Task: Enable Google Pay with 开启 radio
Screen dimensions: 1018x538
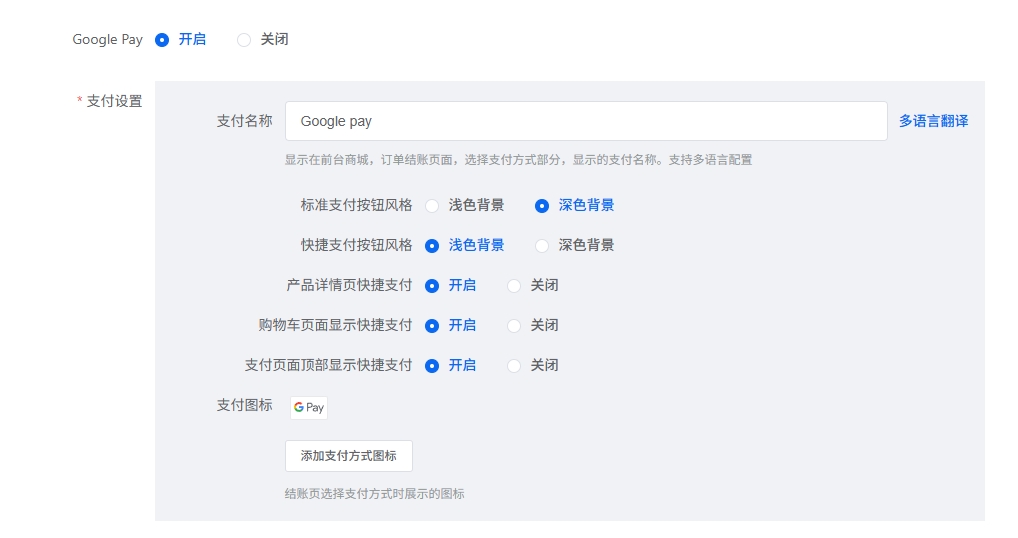Action: [162, 40]
